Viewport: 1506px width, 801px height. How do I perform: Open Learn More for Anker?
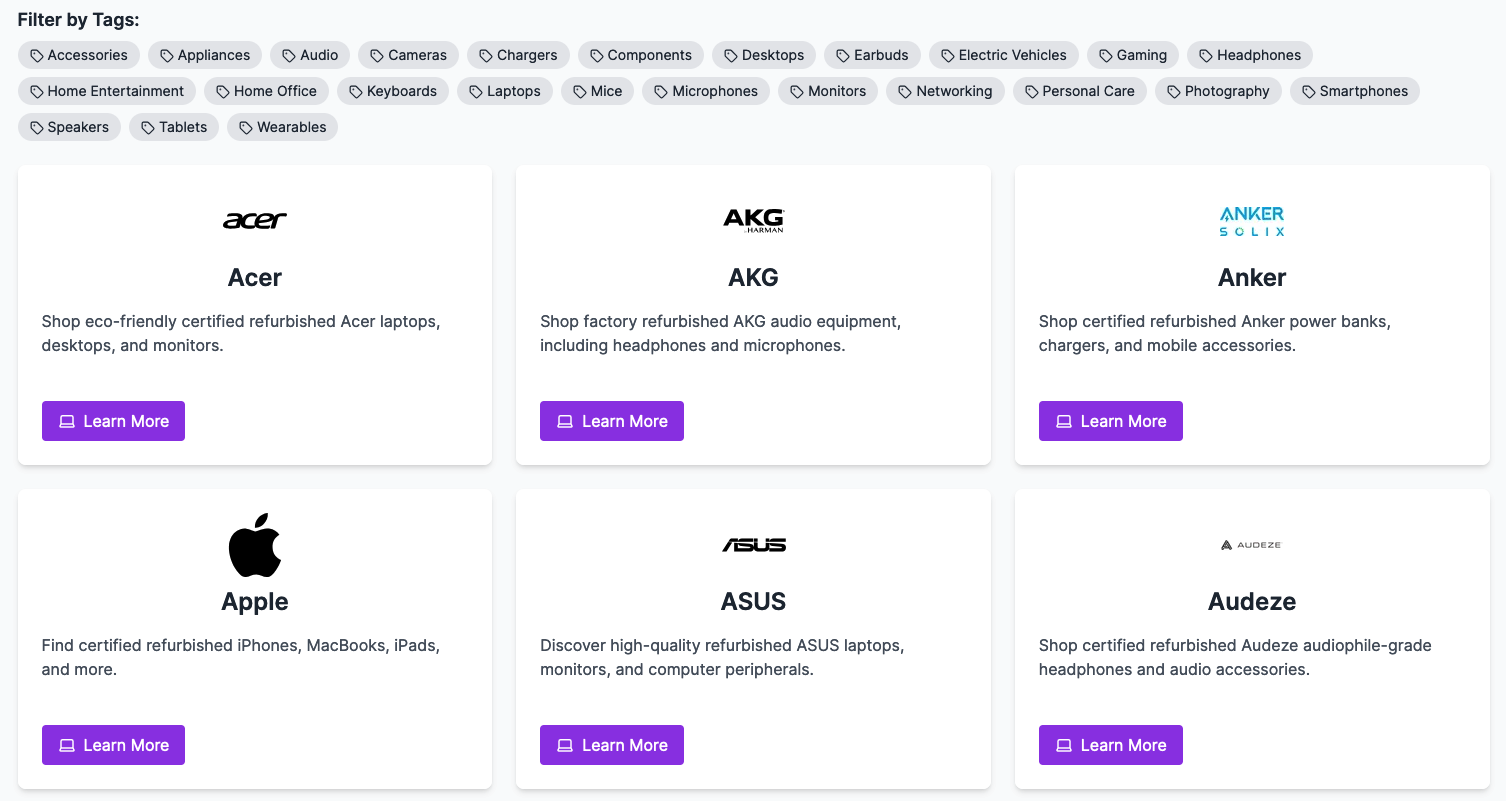point(1111,421)
